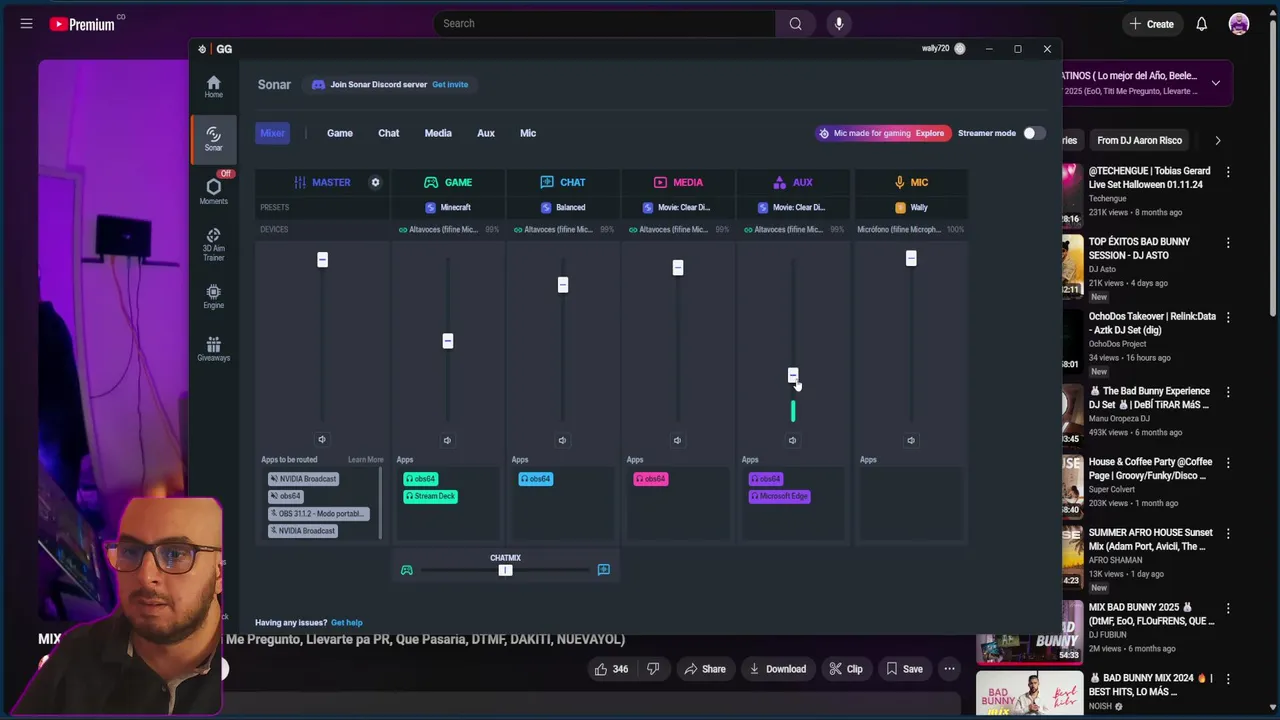
Task: Open Home in the GG sidebar
Action: [213, 87]
